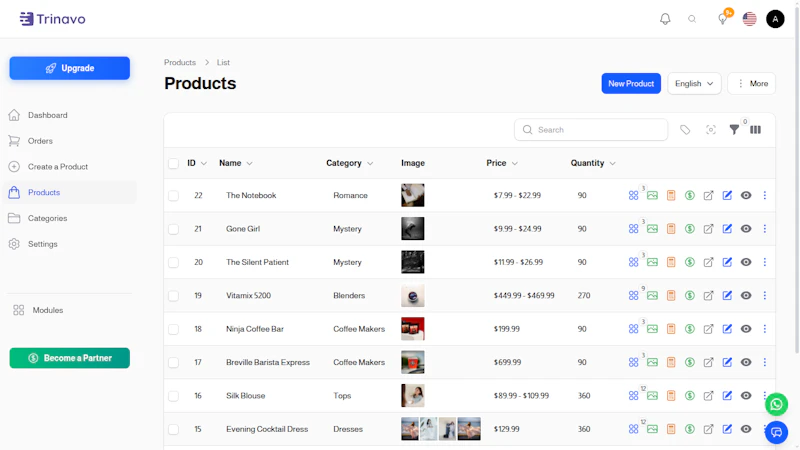Screen dimensions: 800x450
Task: Sort by Name column header
Action: (236, 163)
